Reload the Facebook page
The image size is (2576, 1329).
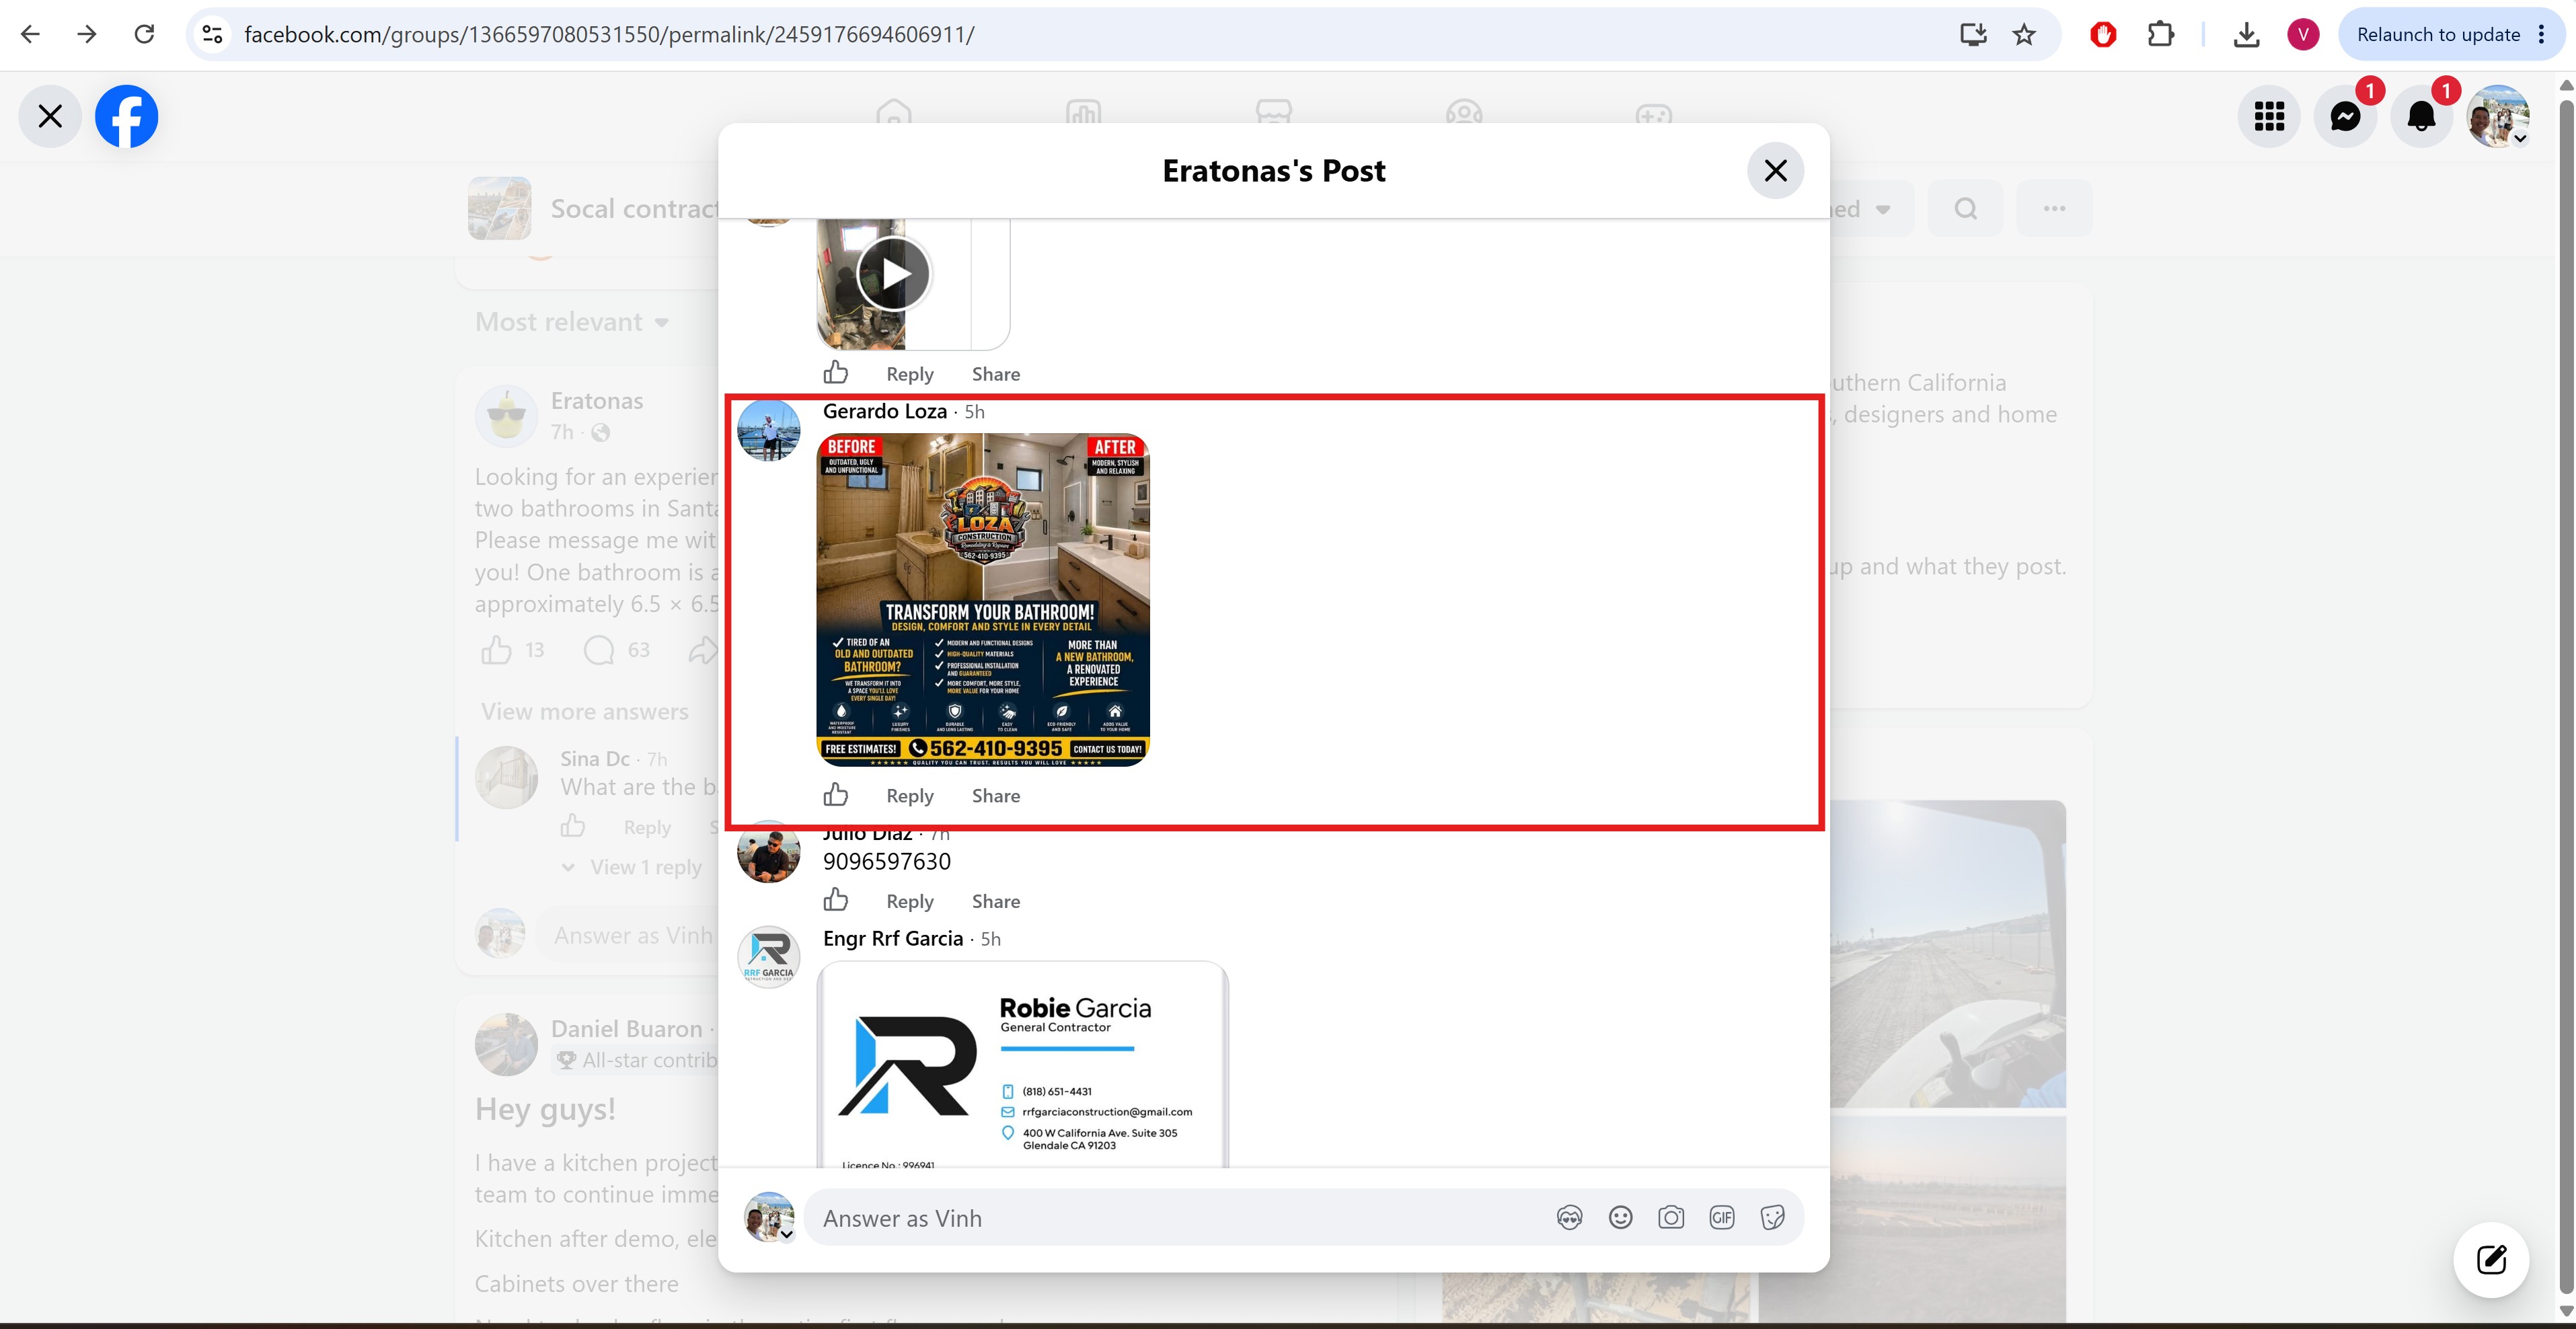(x=144, y=34)
